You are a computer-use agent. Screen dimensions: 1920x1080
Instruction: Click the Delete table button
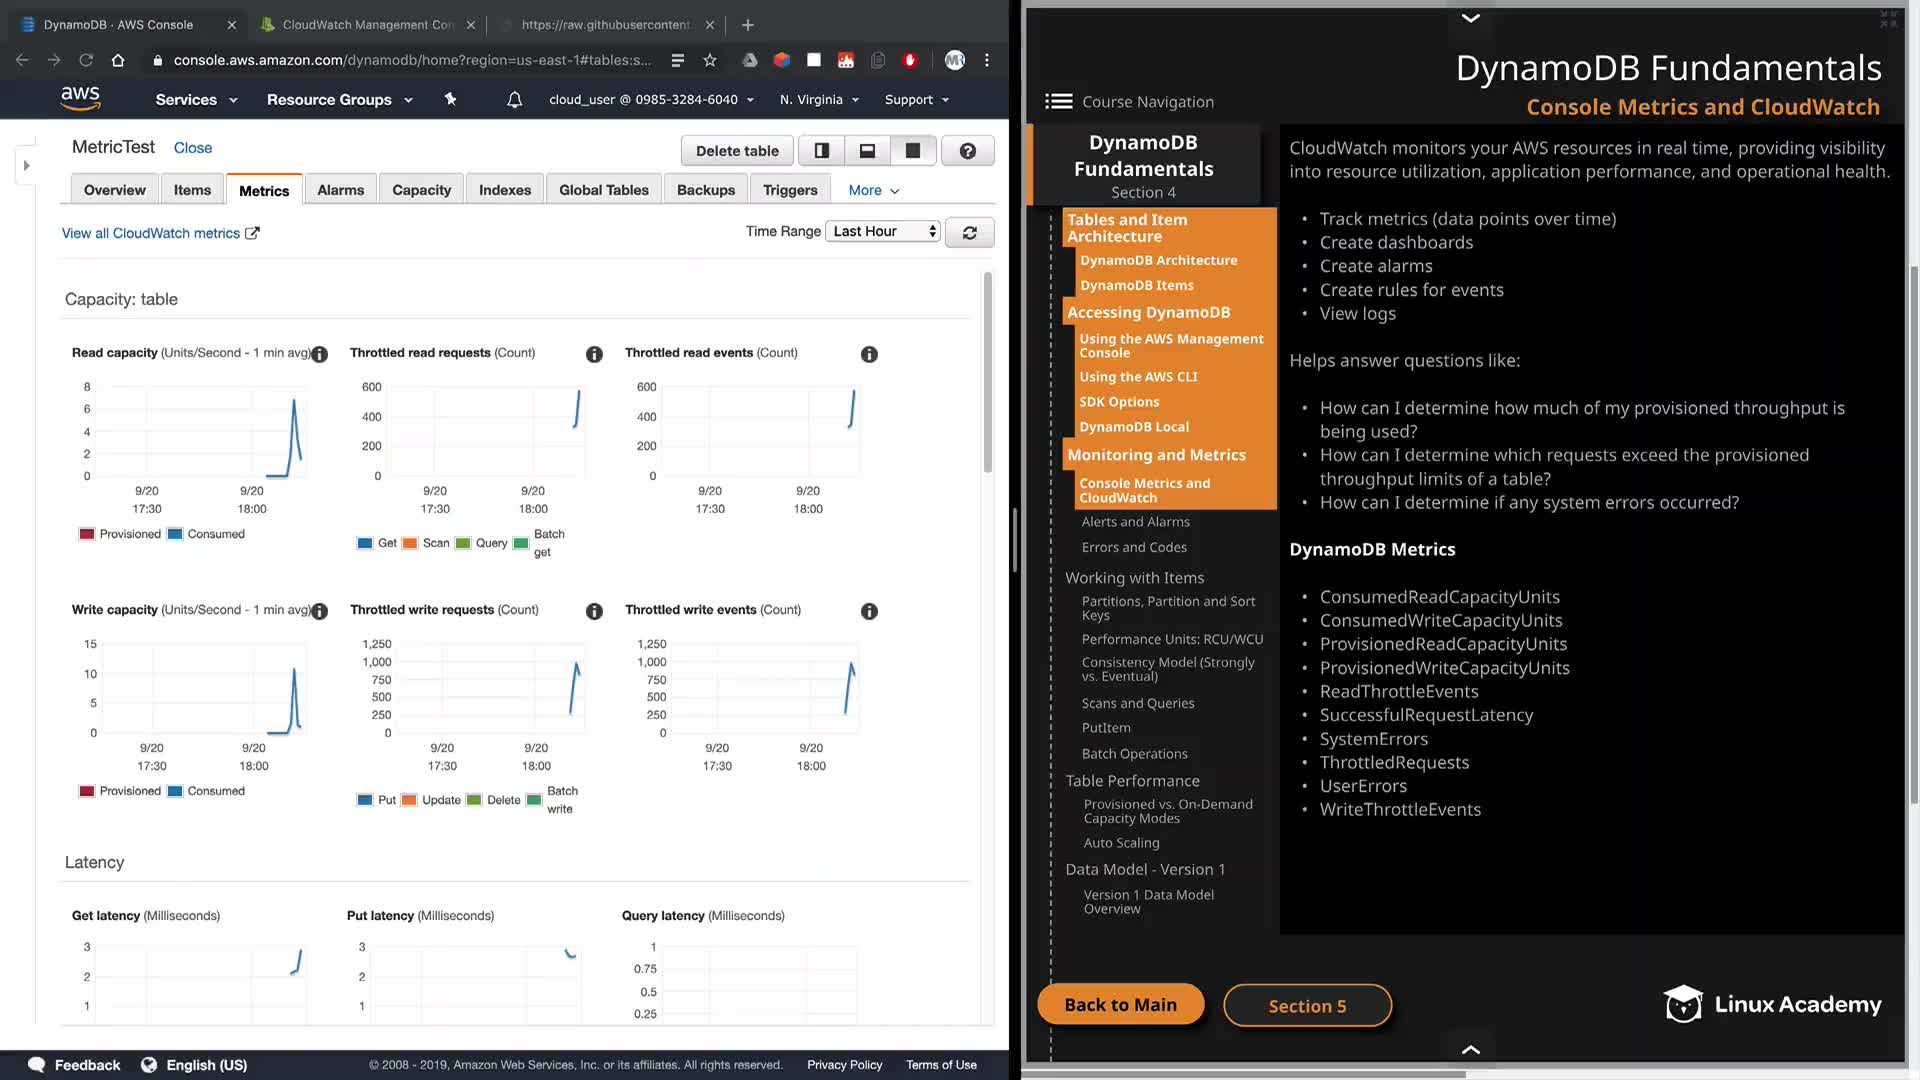point(737,151)
